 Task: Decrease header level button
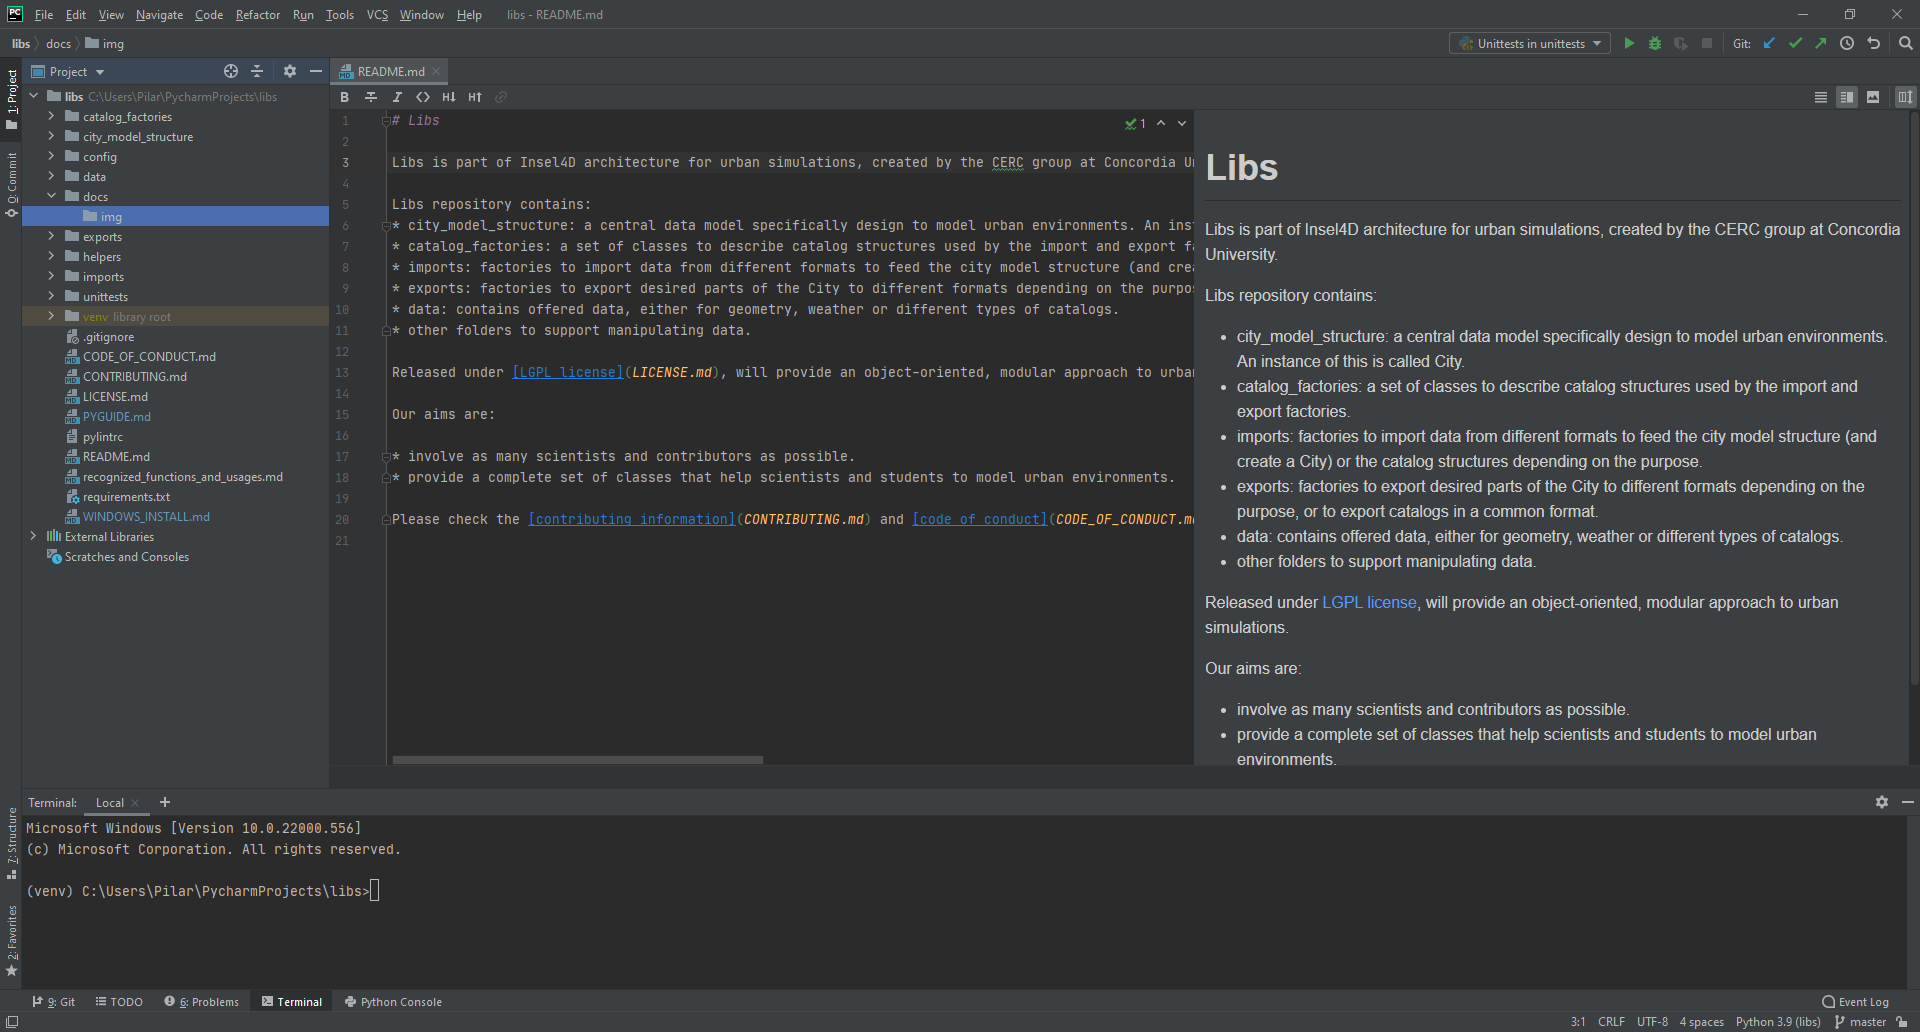tap(449, 97)
